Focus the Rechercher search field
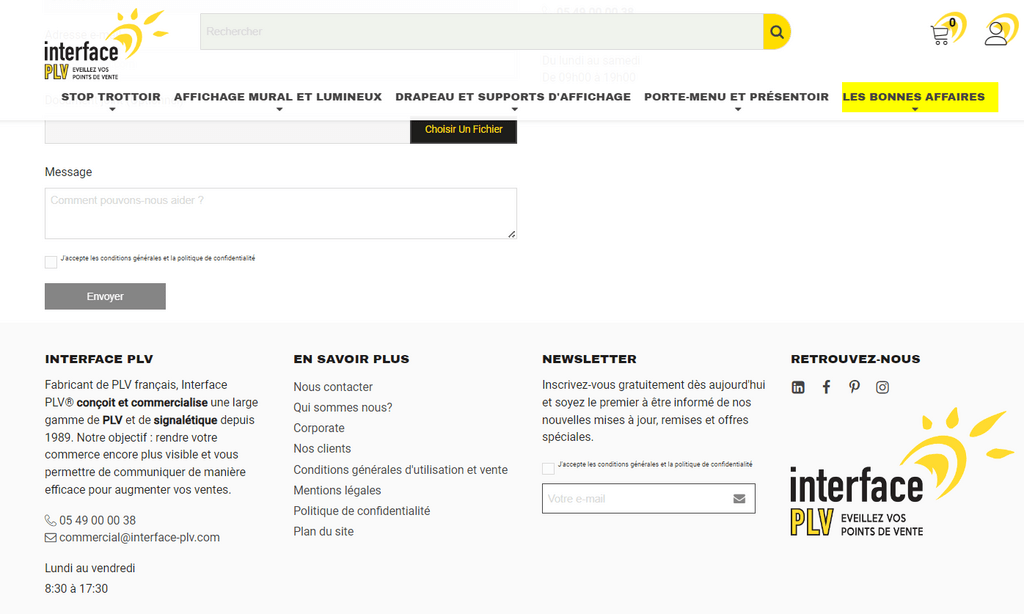Viewport: 1024px width, 614px height. pyautogui.click(x=481, y=31)
